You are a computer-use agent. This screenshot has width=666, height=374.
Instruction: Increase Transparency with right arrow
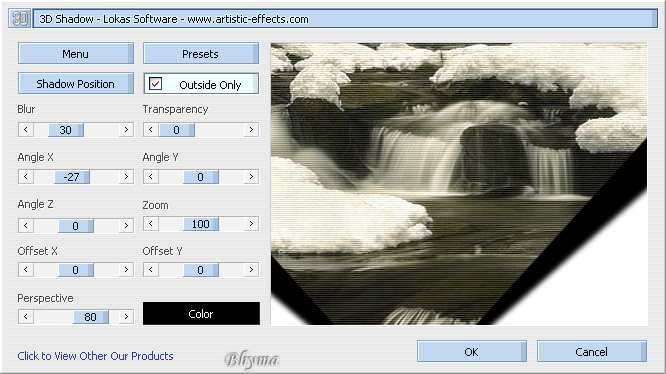point(251,129)
